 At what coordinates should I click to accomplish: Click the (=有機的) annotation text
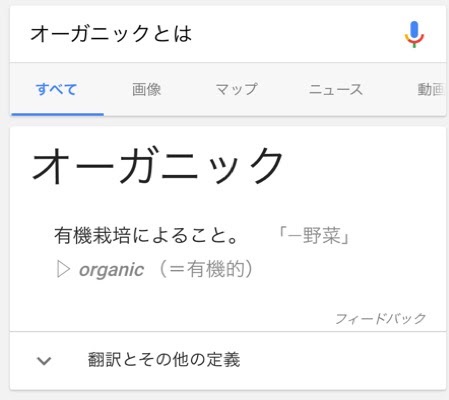point(205,269)
